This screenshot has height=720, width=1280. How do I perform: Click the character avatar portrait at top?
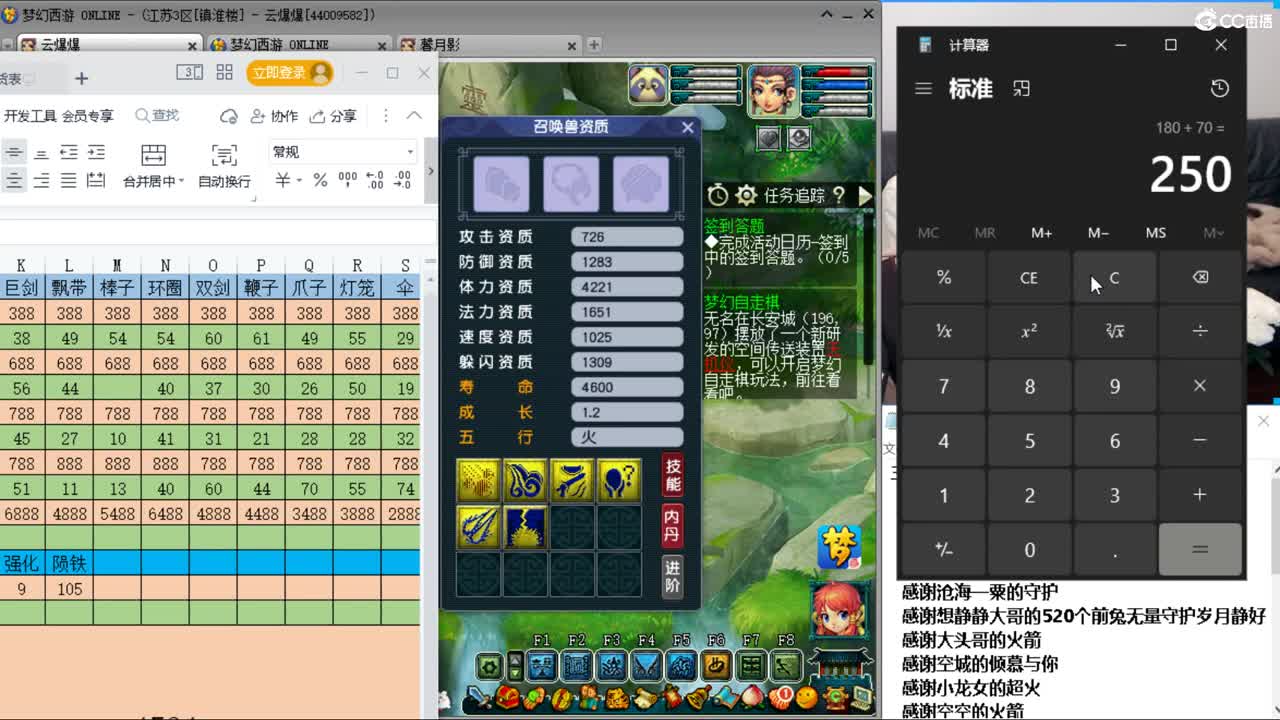point(773,90)
